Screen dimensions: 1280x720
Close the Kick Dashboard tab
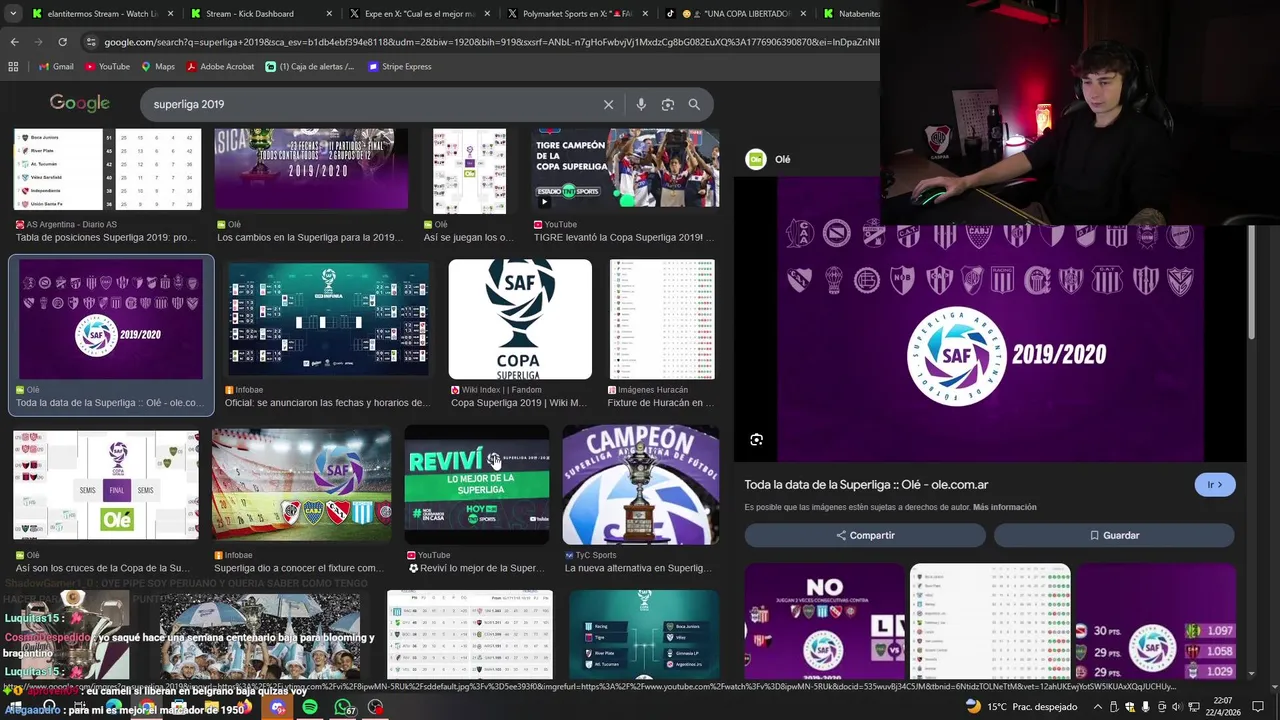click(328, 14)
